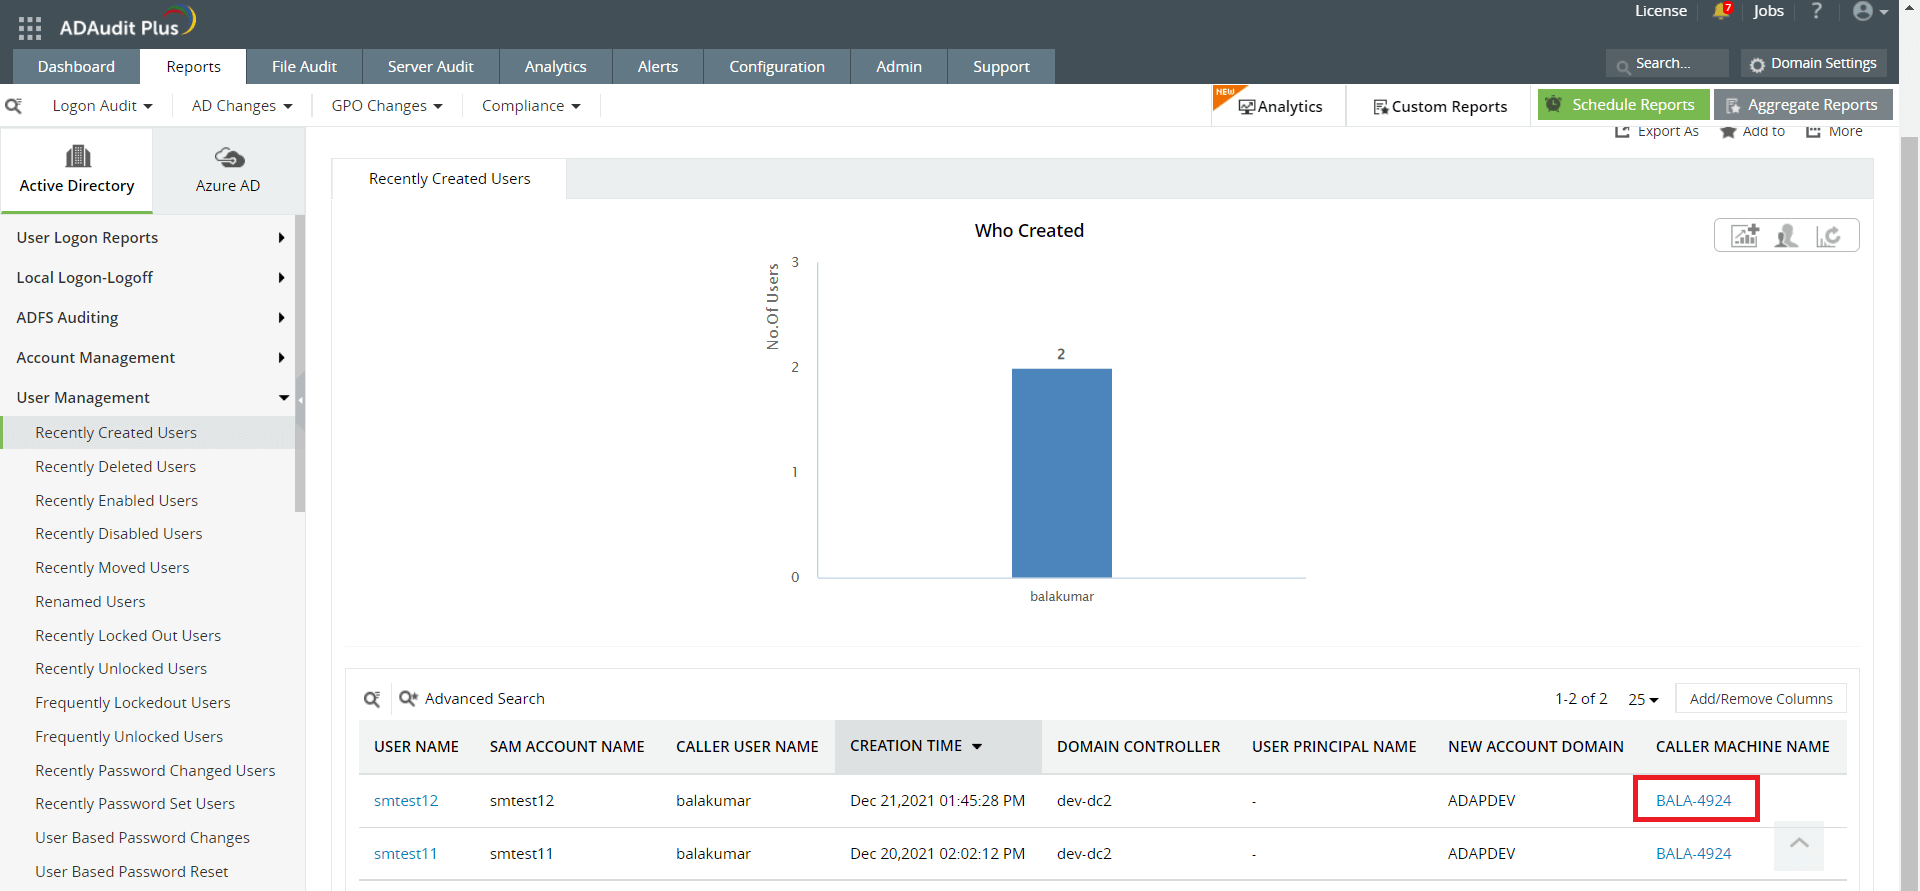Viewport: 1920px width, 891px height.
Task: Open the help question mark icon
Action: click(1816, 11)
